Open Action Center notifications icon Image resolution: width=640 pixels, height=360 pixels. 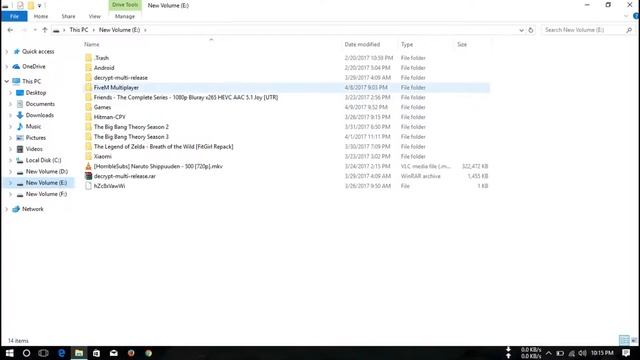626,353
